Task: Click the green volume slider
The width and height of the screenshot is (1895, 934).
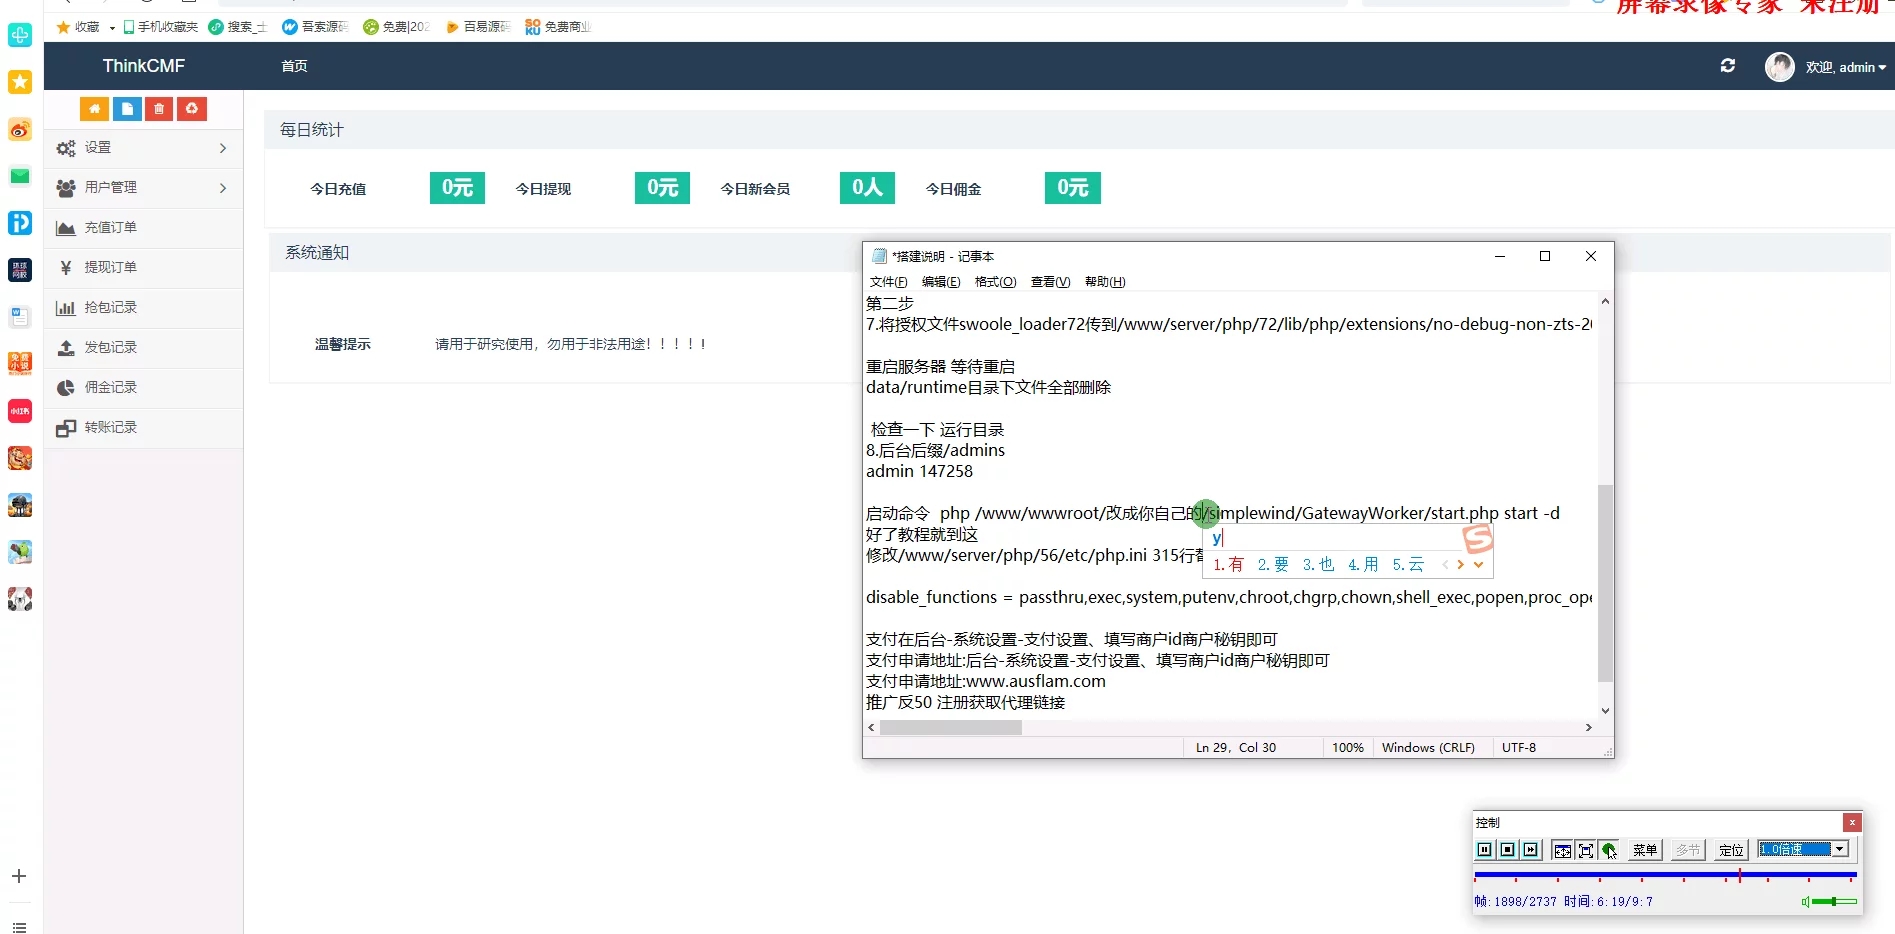Action: point(1834,902)
